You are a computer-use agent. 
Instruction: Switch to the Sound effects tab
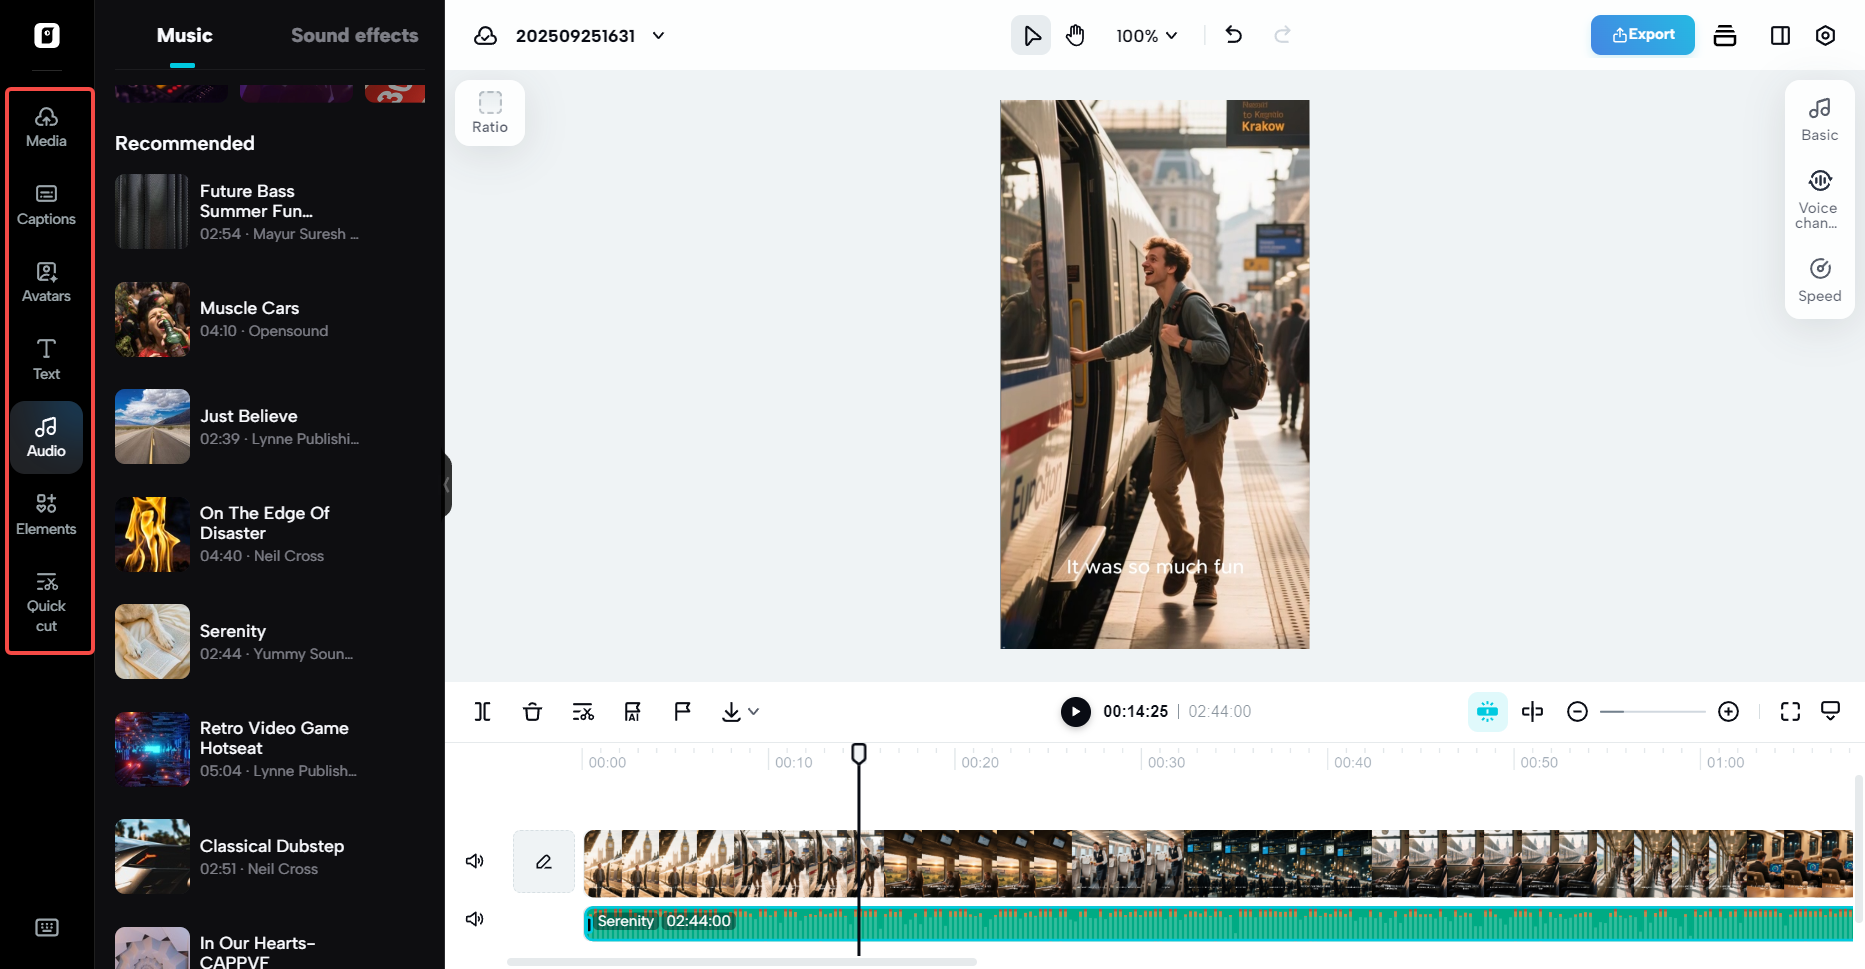pyautogui.click(x=354, y=35)
